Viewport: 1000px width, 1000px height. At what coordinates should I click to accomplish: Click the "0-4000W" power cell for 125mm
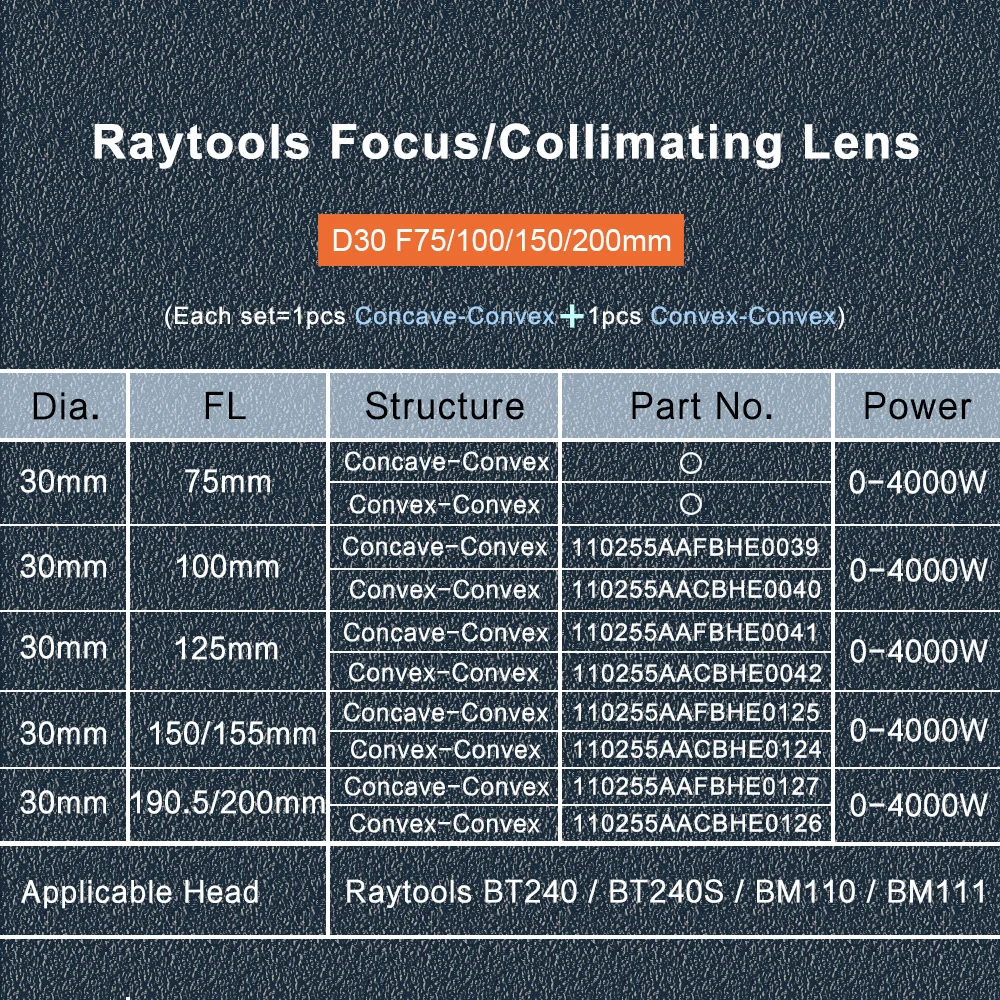(x=918, y=651)
